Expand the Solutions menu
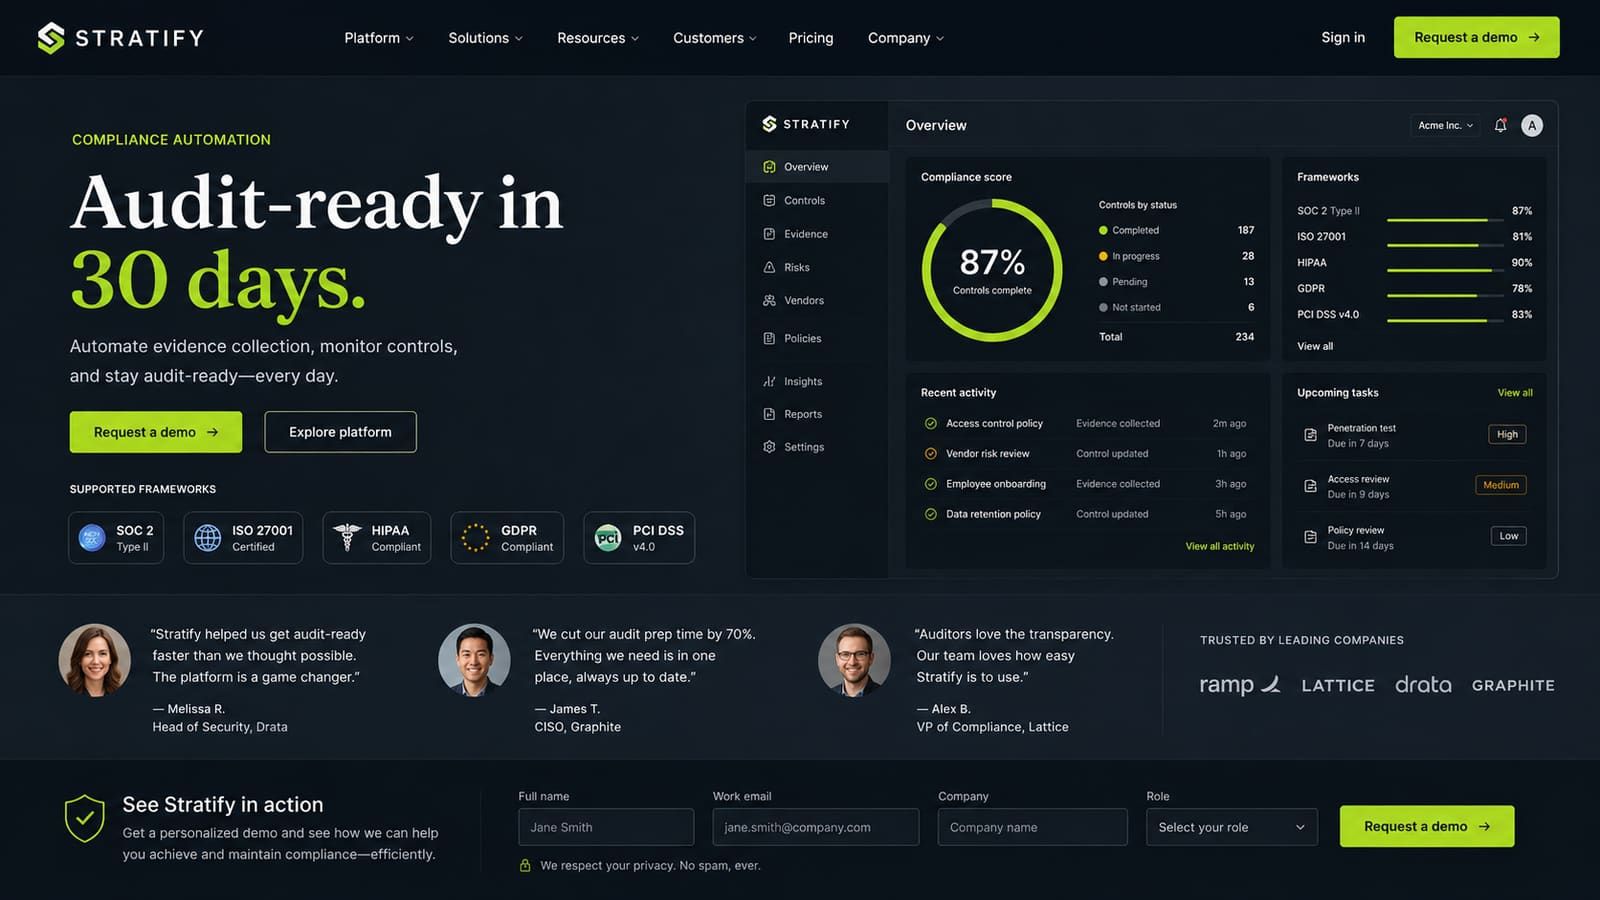Image resolution: width=1600 pixels, height=900 pixels. (485, 38)
